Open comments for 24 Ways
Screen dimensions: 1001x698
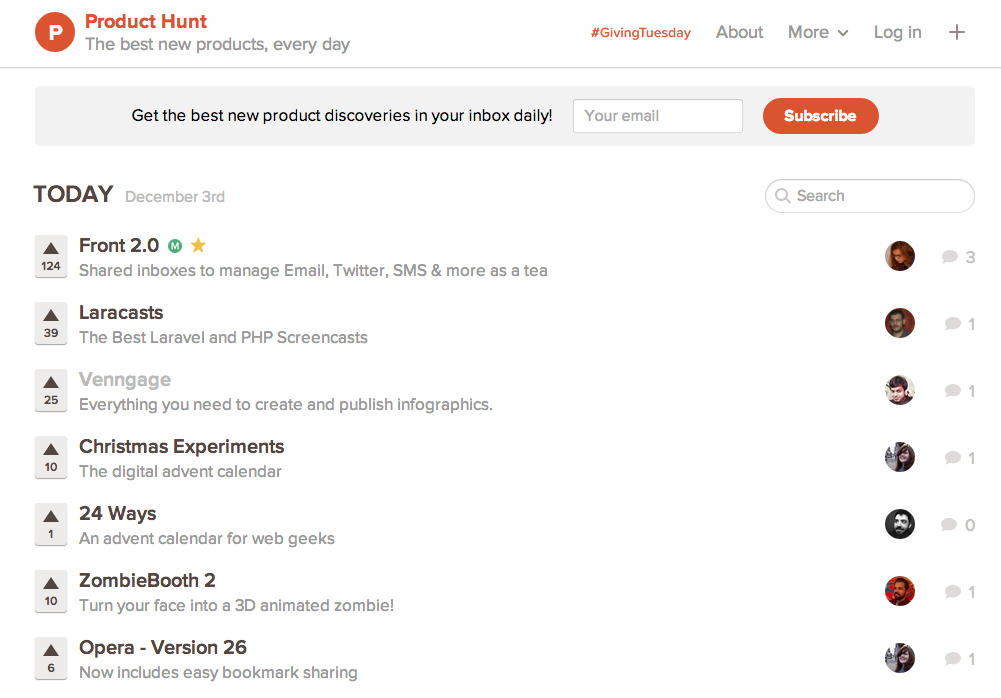[x=957, y=525]
